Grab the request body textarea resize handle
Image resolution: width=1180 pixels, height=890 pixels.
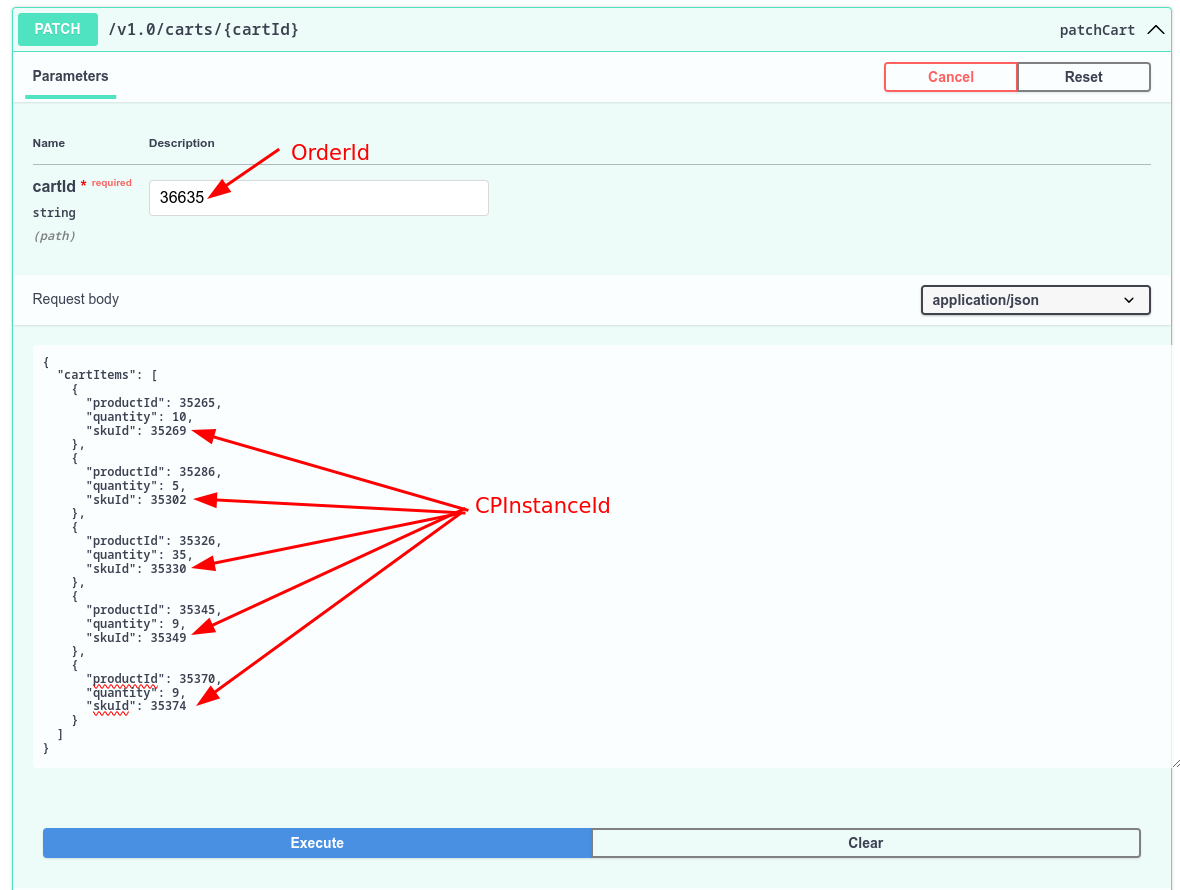pos(1175,763)
